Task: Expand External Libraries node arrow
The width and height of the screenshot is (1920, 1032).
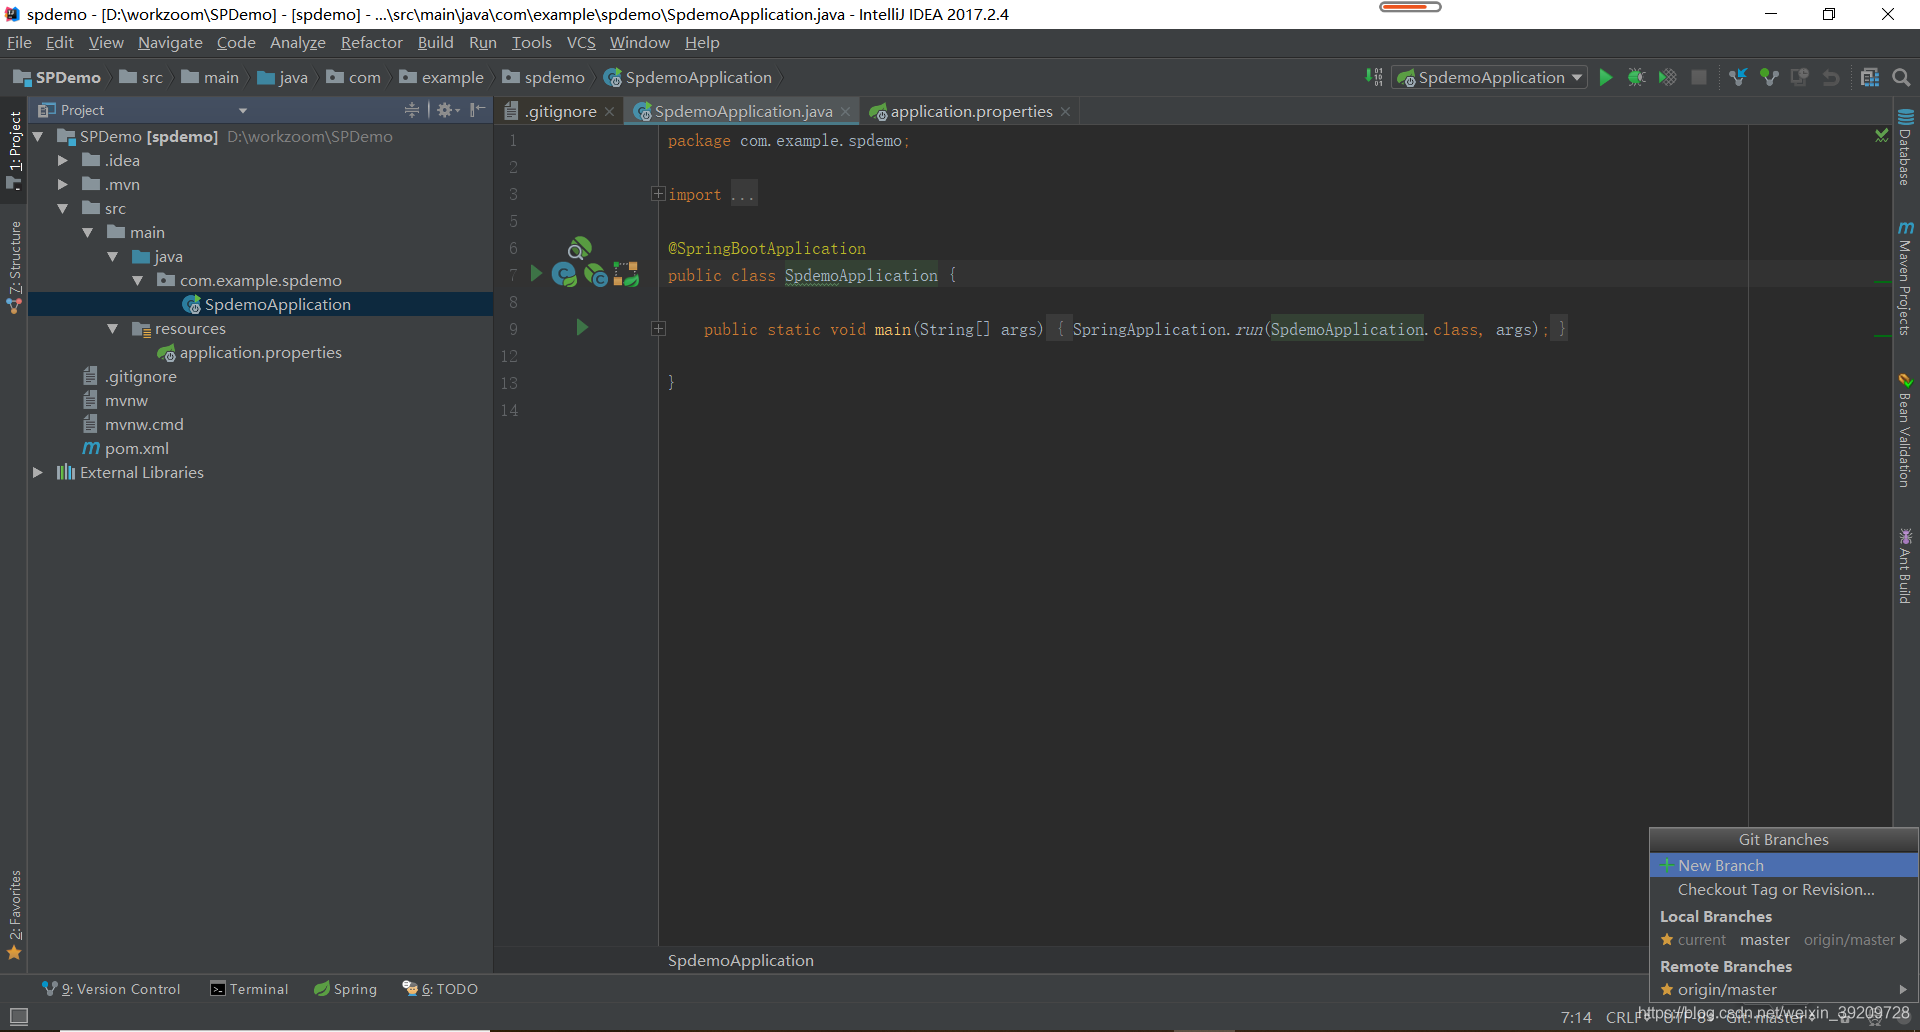Action: (x=38, y=472)
